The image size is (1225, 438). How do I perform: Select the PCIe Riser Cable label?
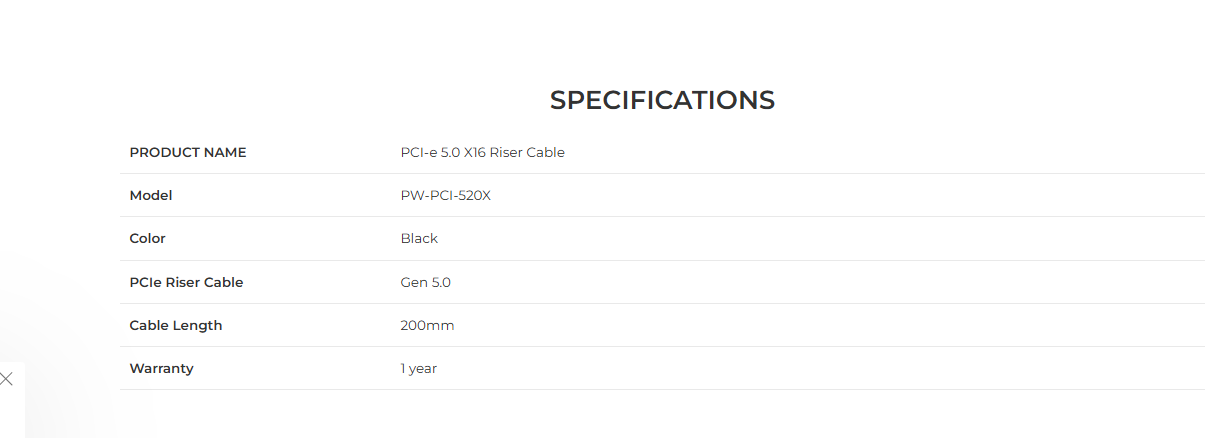click(186, 282)
